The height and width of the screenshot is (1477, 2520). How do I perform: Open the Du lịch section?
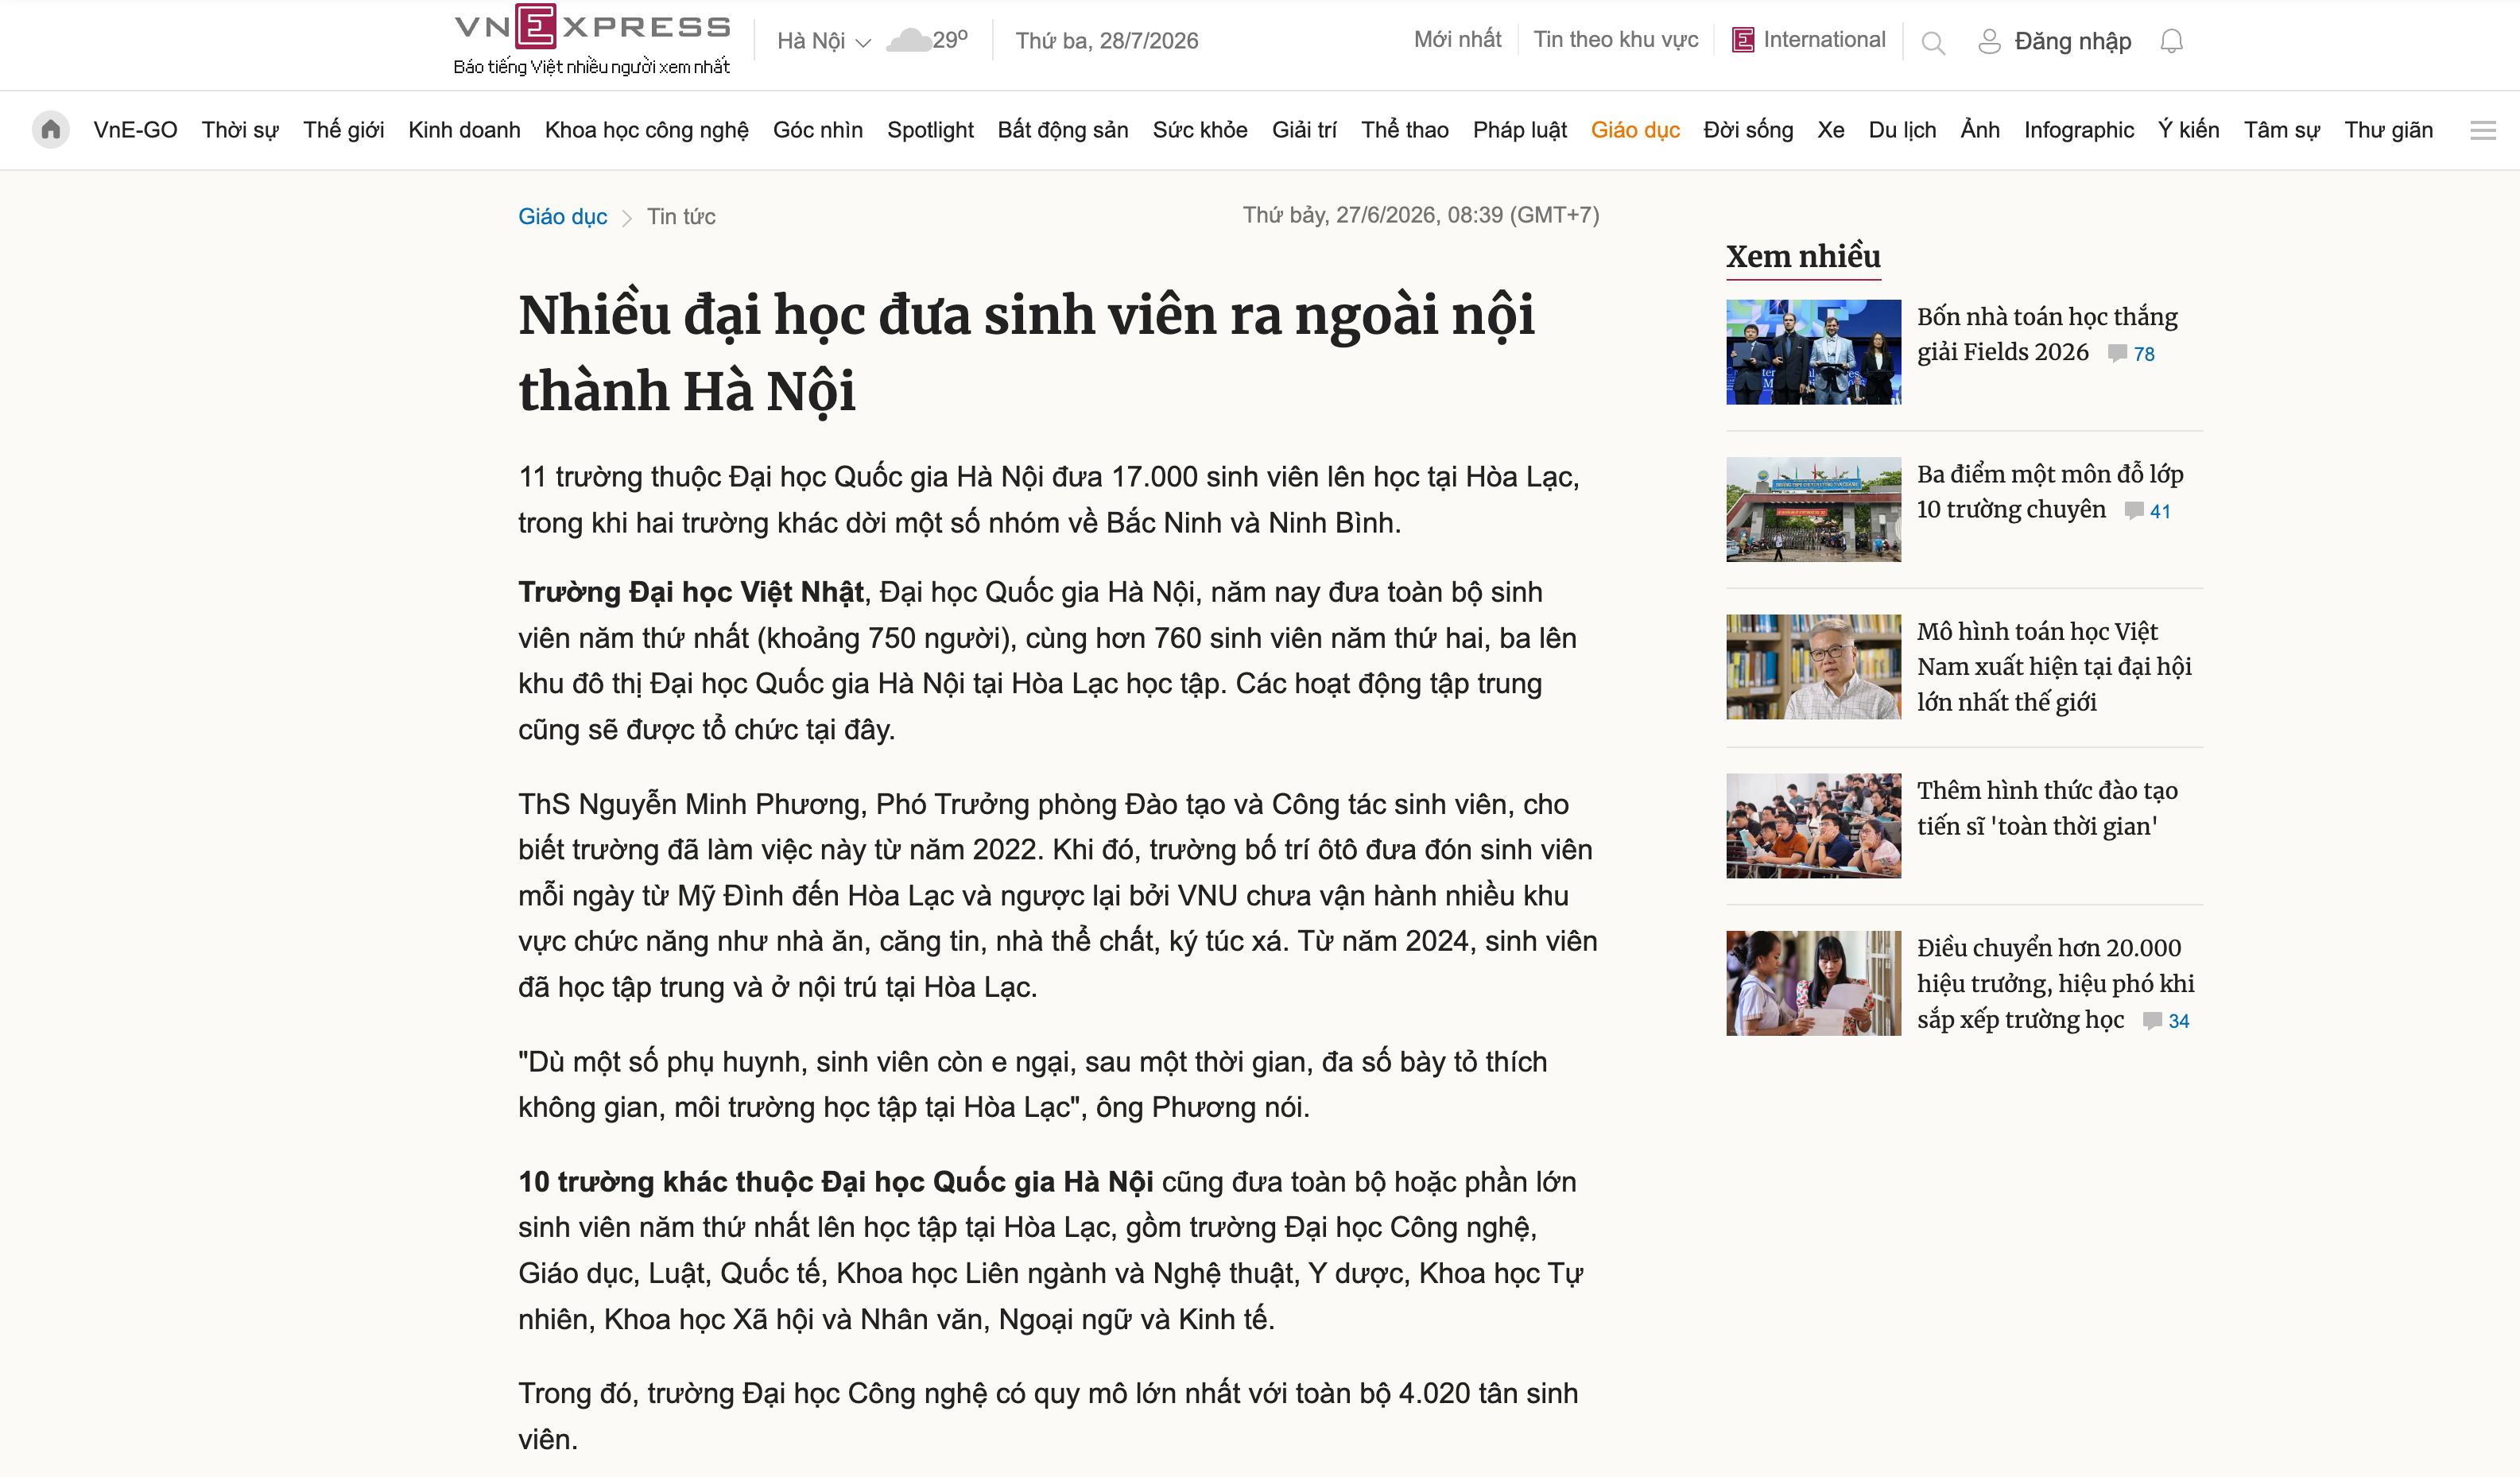(x=1902, y=130)
